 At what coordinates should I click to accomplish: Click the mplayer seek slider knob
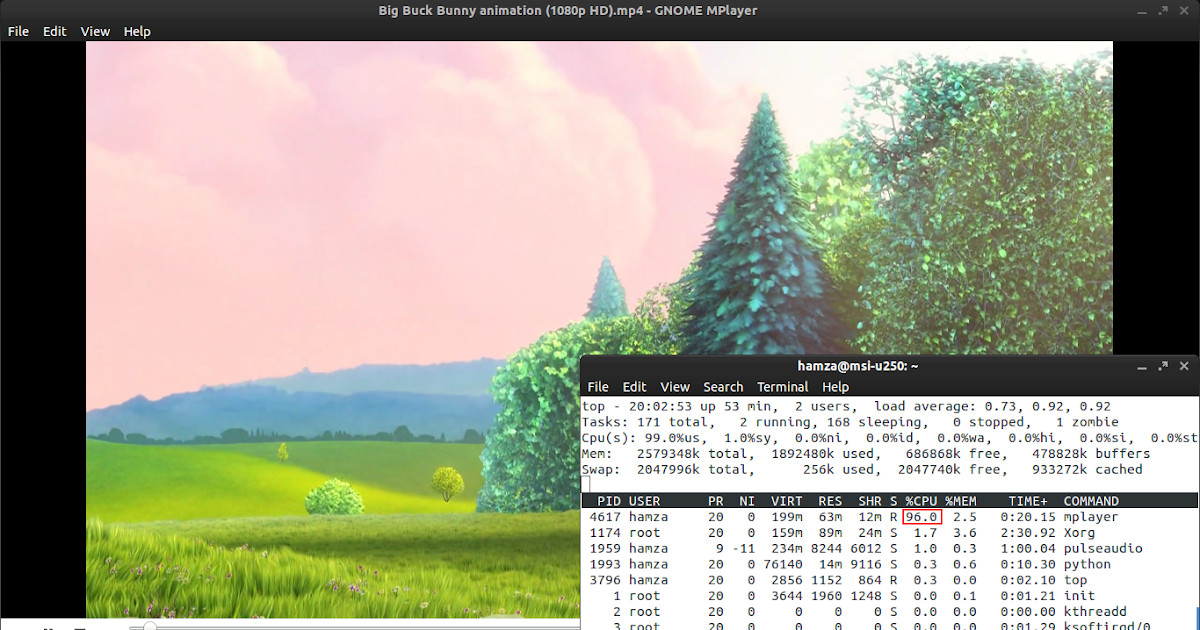point(149,626)
